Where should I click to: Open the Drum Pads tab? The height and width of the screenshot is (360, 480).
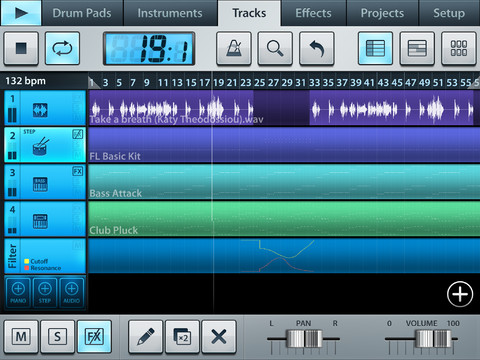pos(82,13)
